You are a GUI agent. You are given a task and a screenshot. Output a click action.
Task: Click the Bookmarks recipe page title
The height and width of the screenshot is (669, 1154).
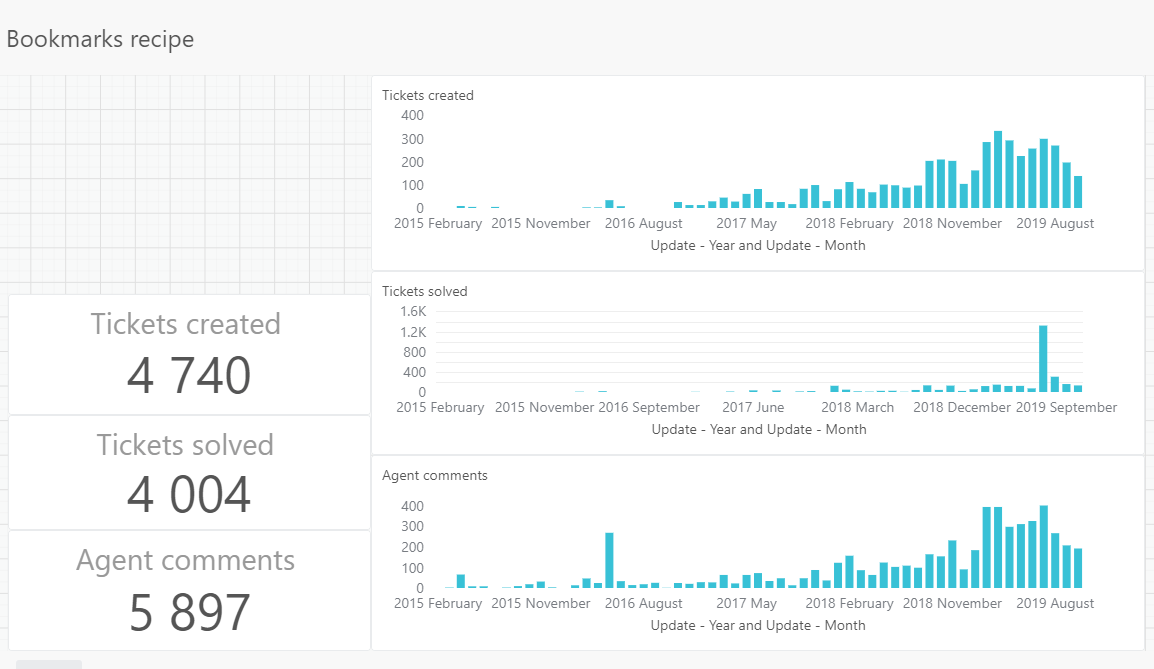click(100, 39)
